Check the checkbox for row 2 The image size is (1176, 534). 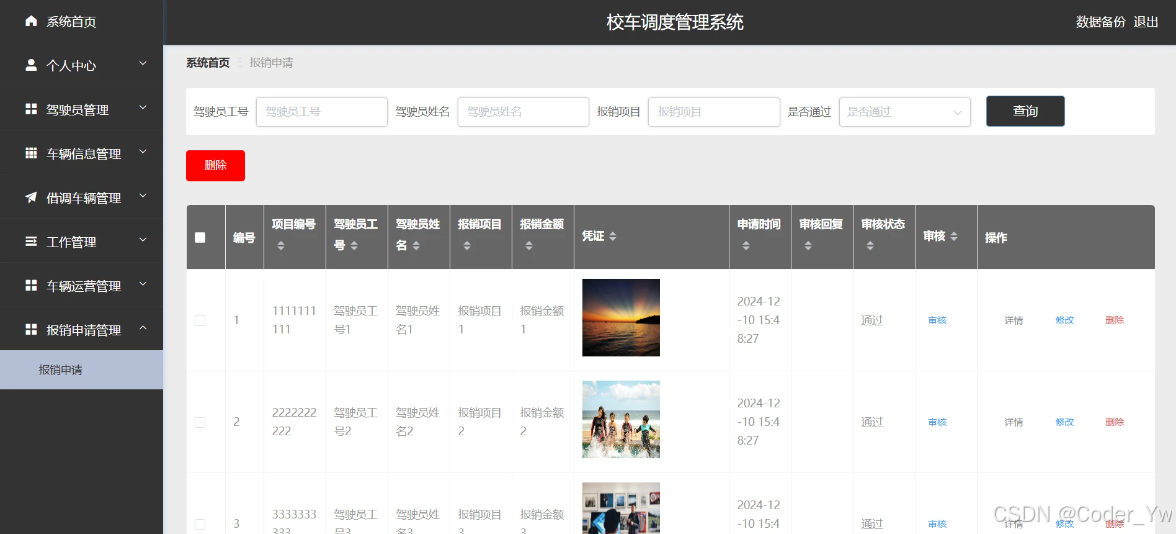click(x=200, y=422)
